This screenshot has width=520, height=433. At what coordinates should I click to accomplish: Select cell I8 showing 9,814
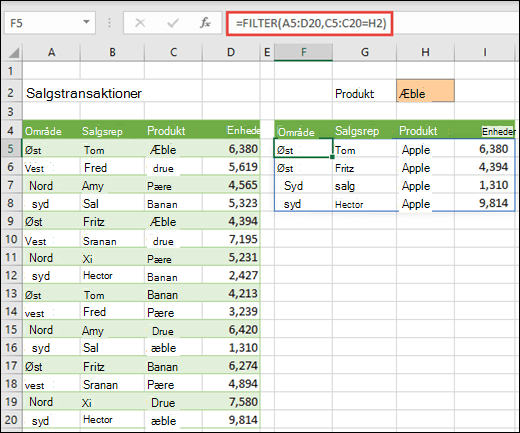484,203
